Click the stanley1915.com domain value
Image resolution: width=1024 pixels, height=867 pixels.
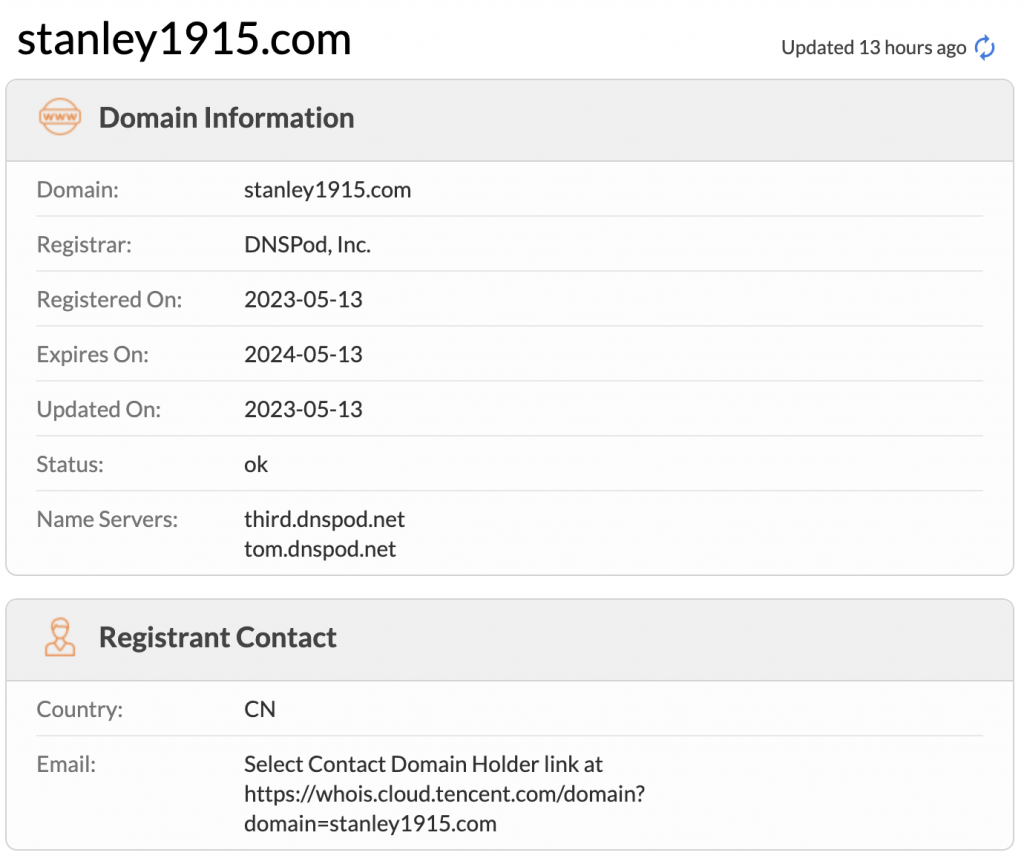(327, 190)
